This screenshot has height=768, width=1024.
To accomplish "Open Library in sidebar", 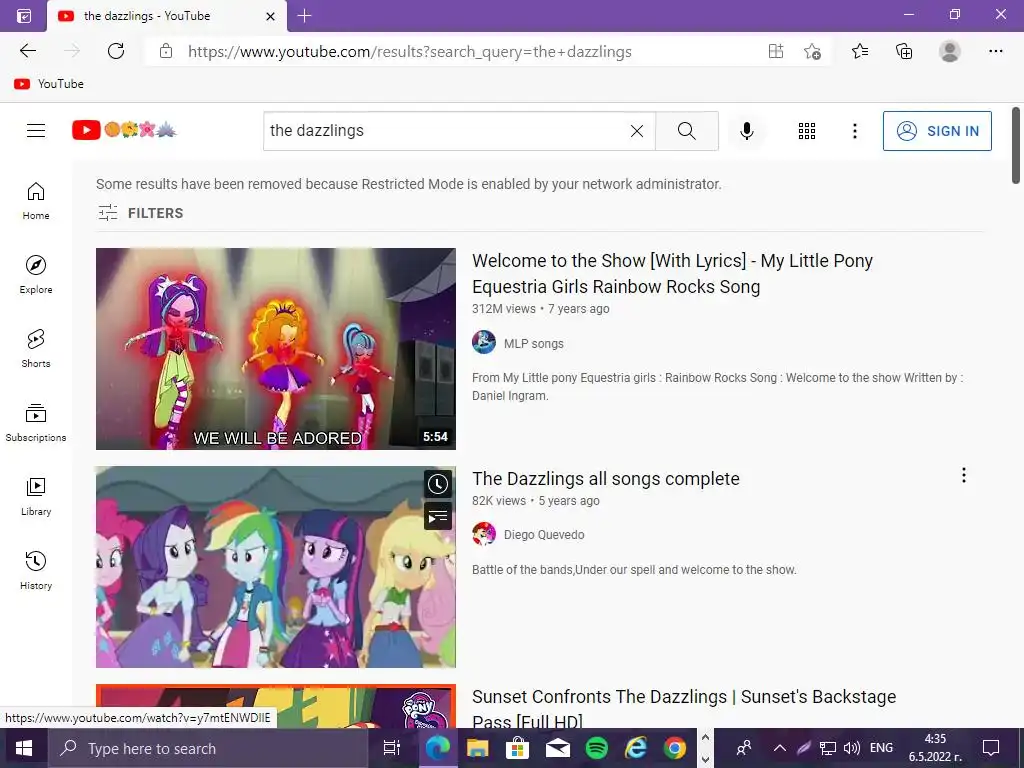I will [36, 497].
